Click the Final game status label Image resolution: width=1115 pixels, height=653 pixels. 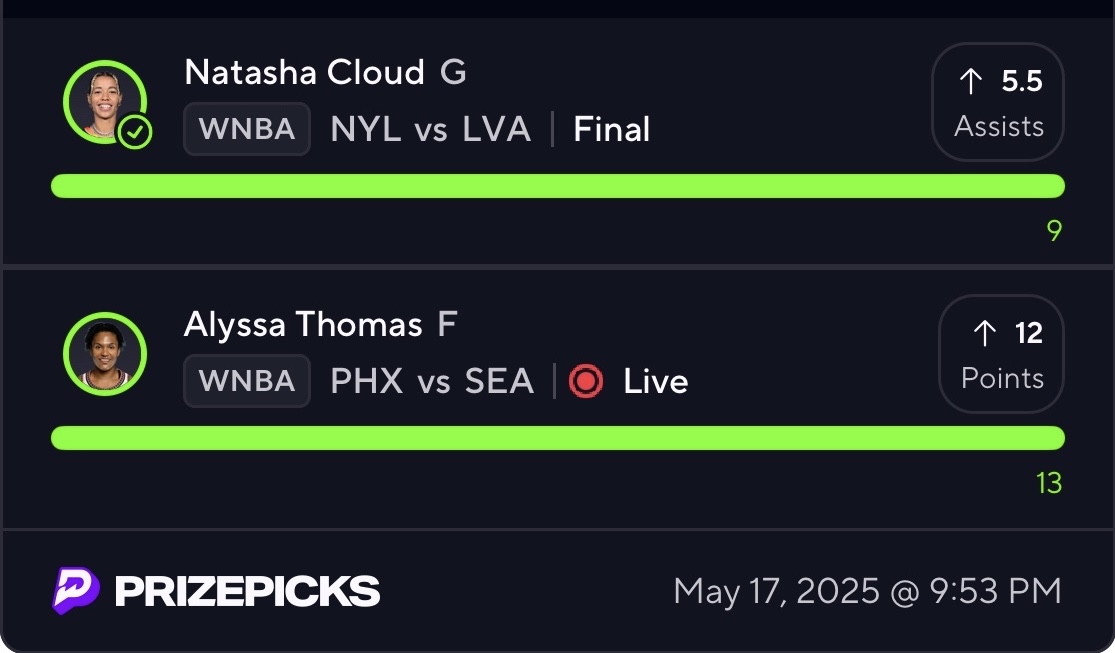[612, 129]
